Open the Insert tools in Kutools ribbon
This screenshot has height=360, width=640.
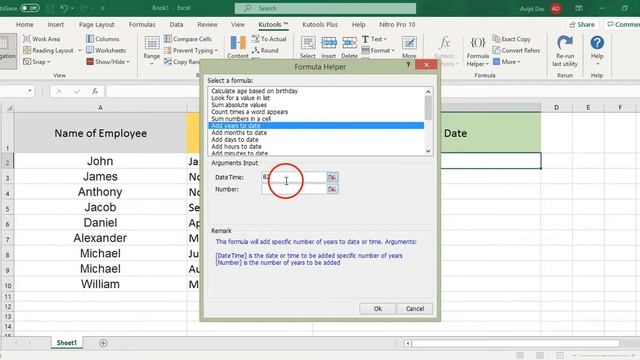pos(329,47)
